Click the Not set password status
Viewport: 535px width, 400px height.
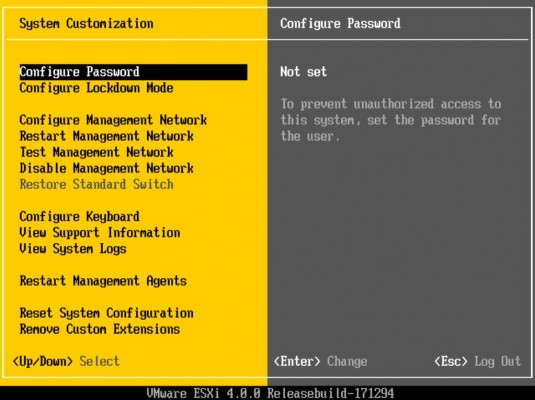pyautogui.click(x=303, y=72)
